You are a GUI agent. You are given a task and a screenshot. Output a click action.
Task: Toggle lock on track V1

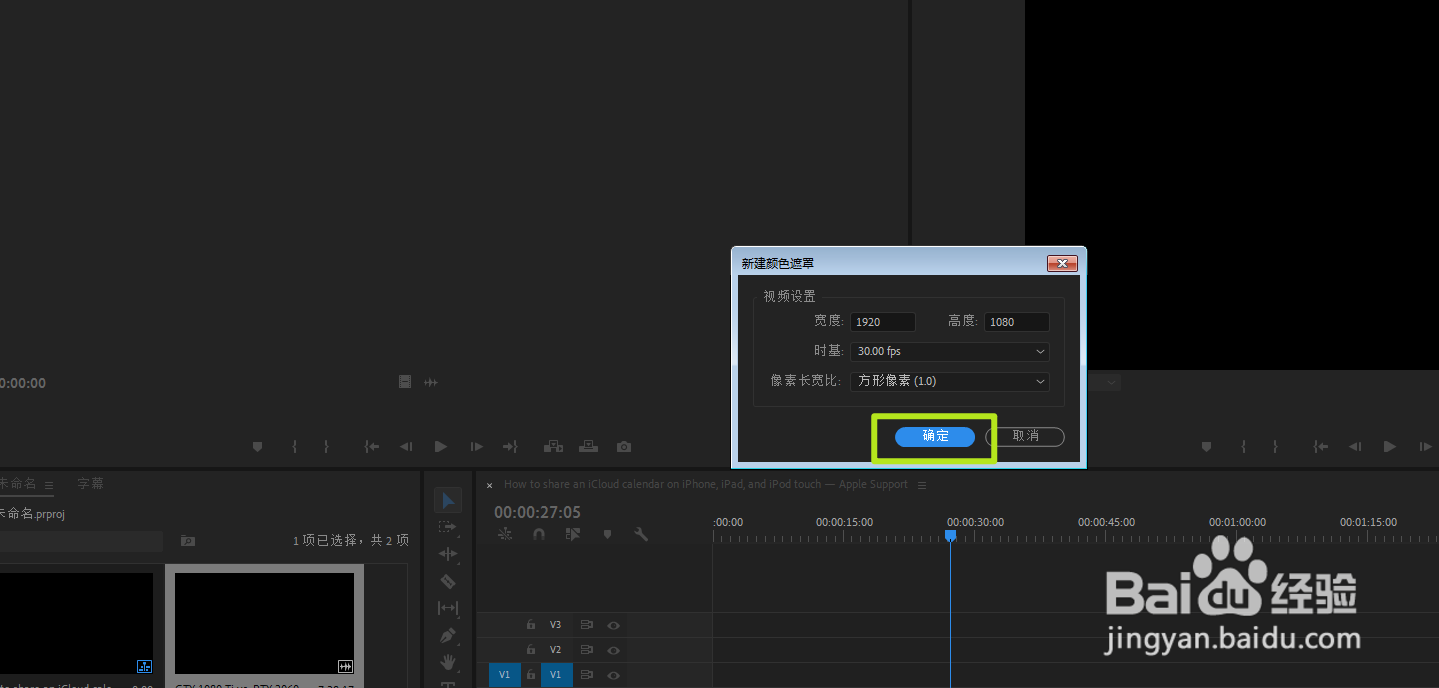pos(531,675)
